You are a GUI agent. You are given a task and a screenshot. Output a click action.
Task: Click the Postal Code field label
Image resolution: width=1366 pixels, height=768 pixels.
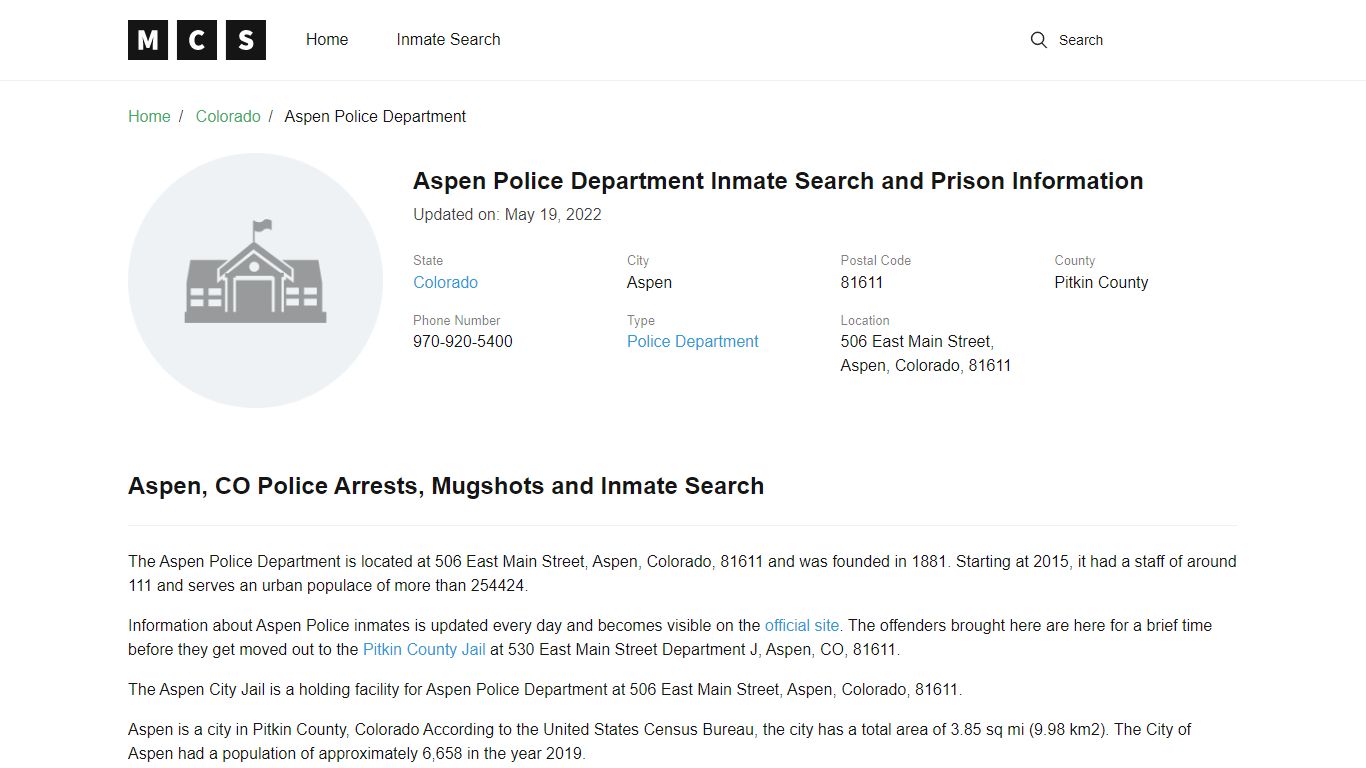click(x=875, y=260)
